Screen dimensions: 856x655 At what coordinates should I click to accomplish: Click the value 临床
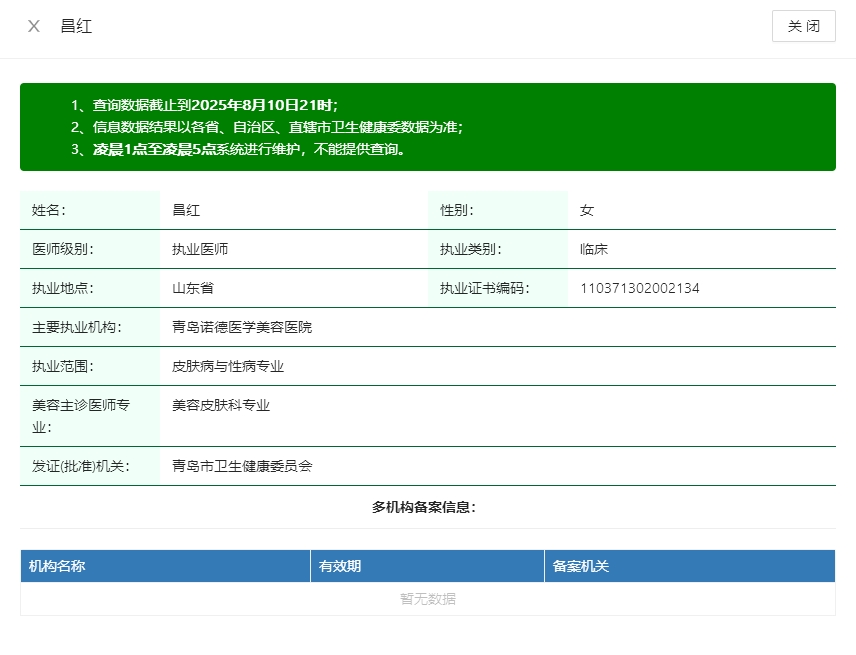tap(594, 249)
